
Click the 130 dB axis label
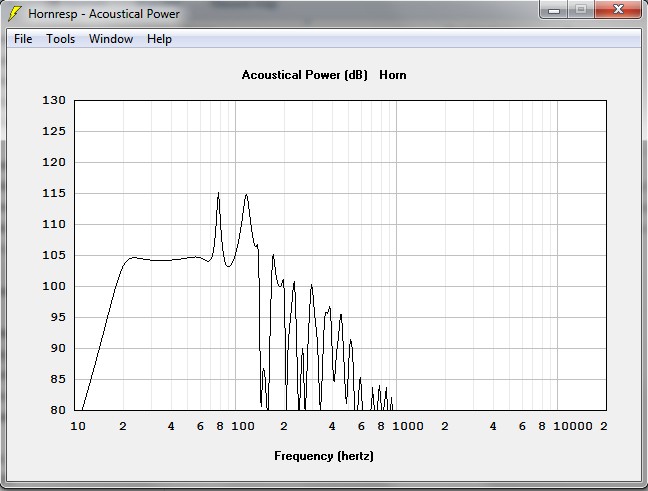point(54,100)
